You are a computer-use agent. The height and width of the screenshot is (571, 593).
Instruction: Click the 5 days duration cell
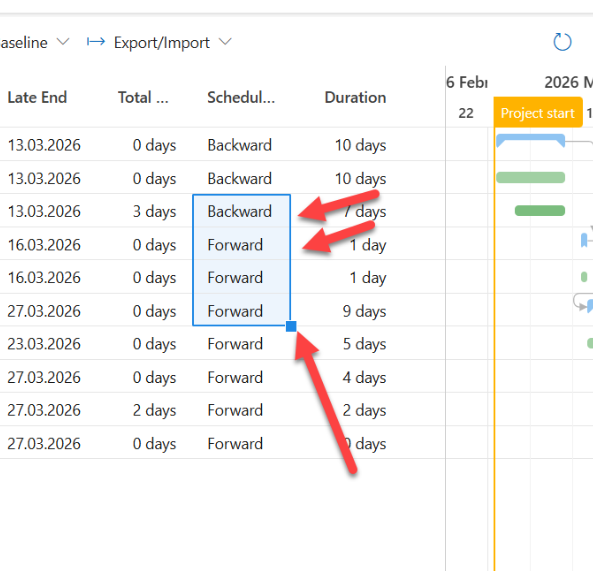(364, 344)
